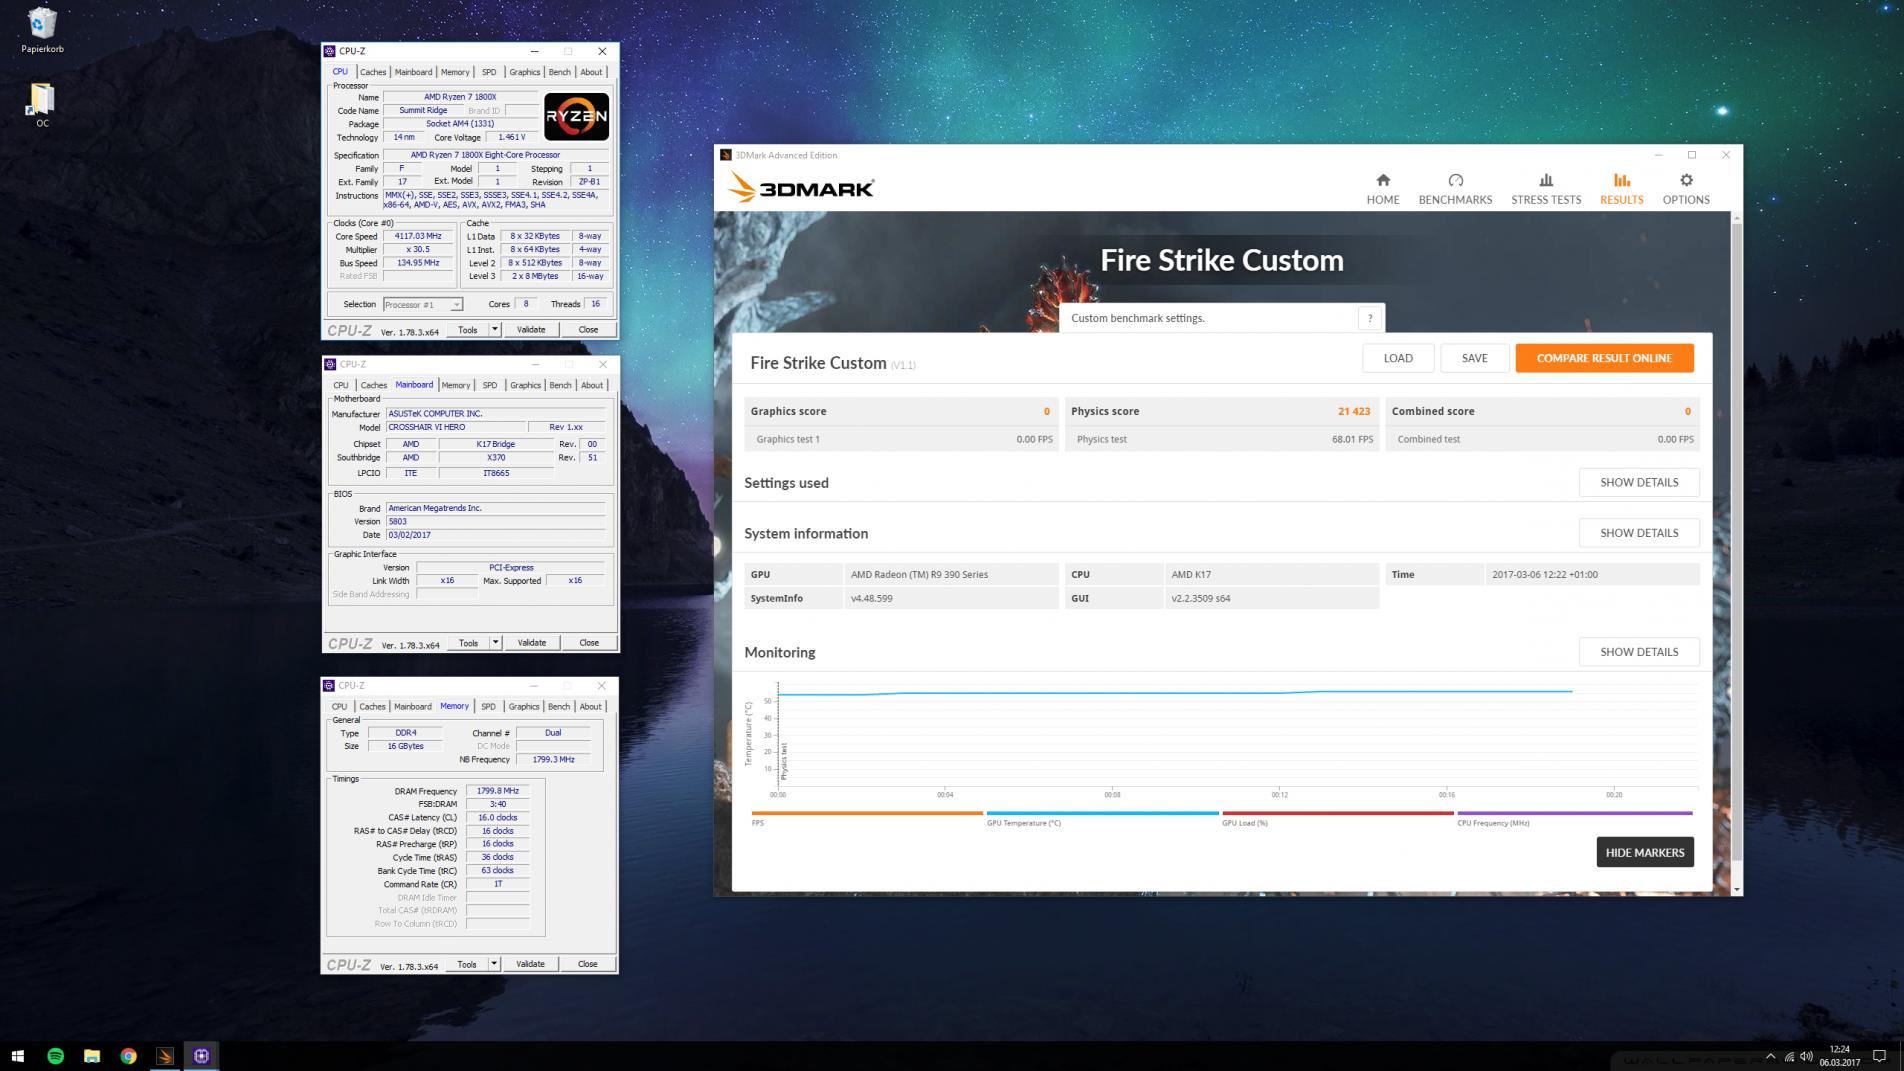Open the volume control in the tray
This screenshot has width=1904, height=1071.
1806,1056
